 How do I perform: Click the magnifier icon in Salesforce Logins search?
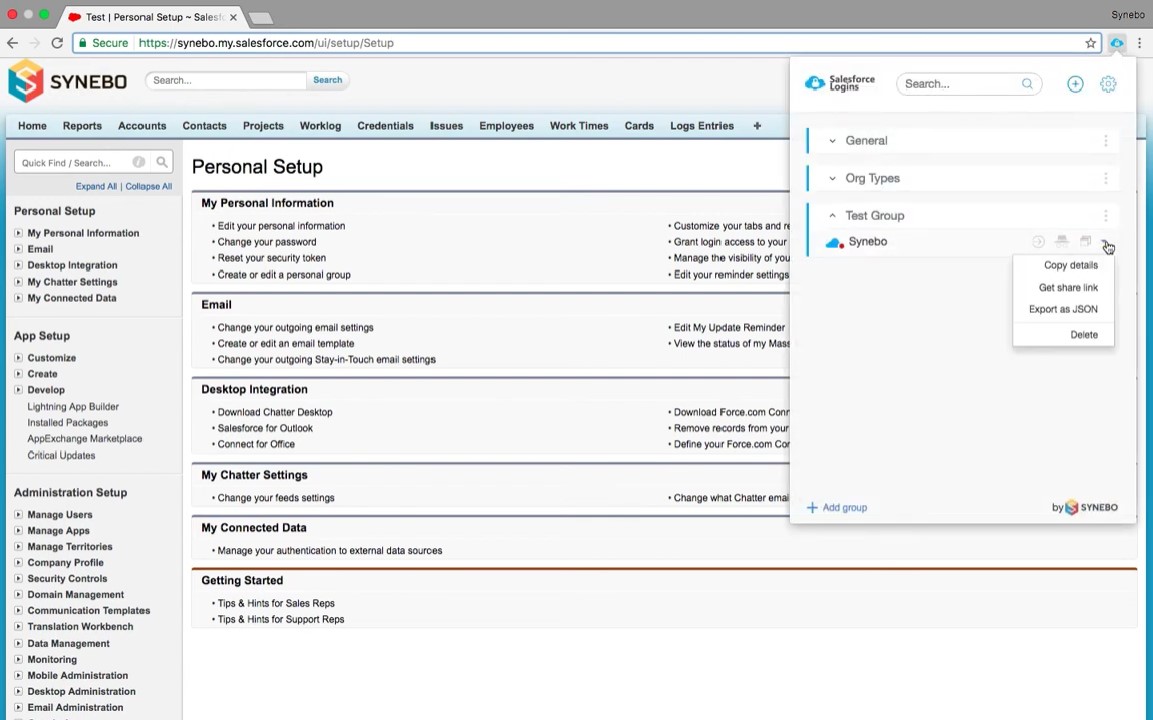click(1027, 84)
